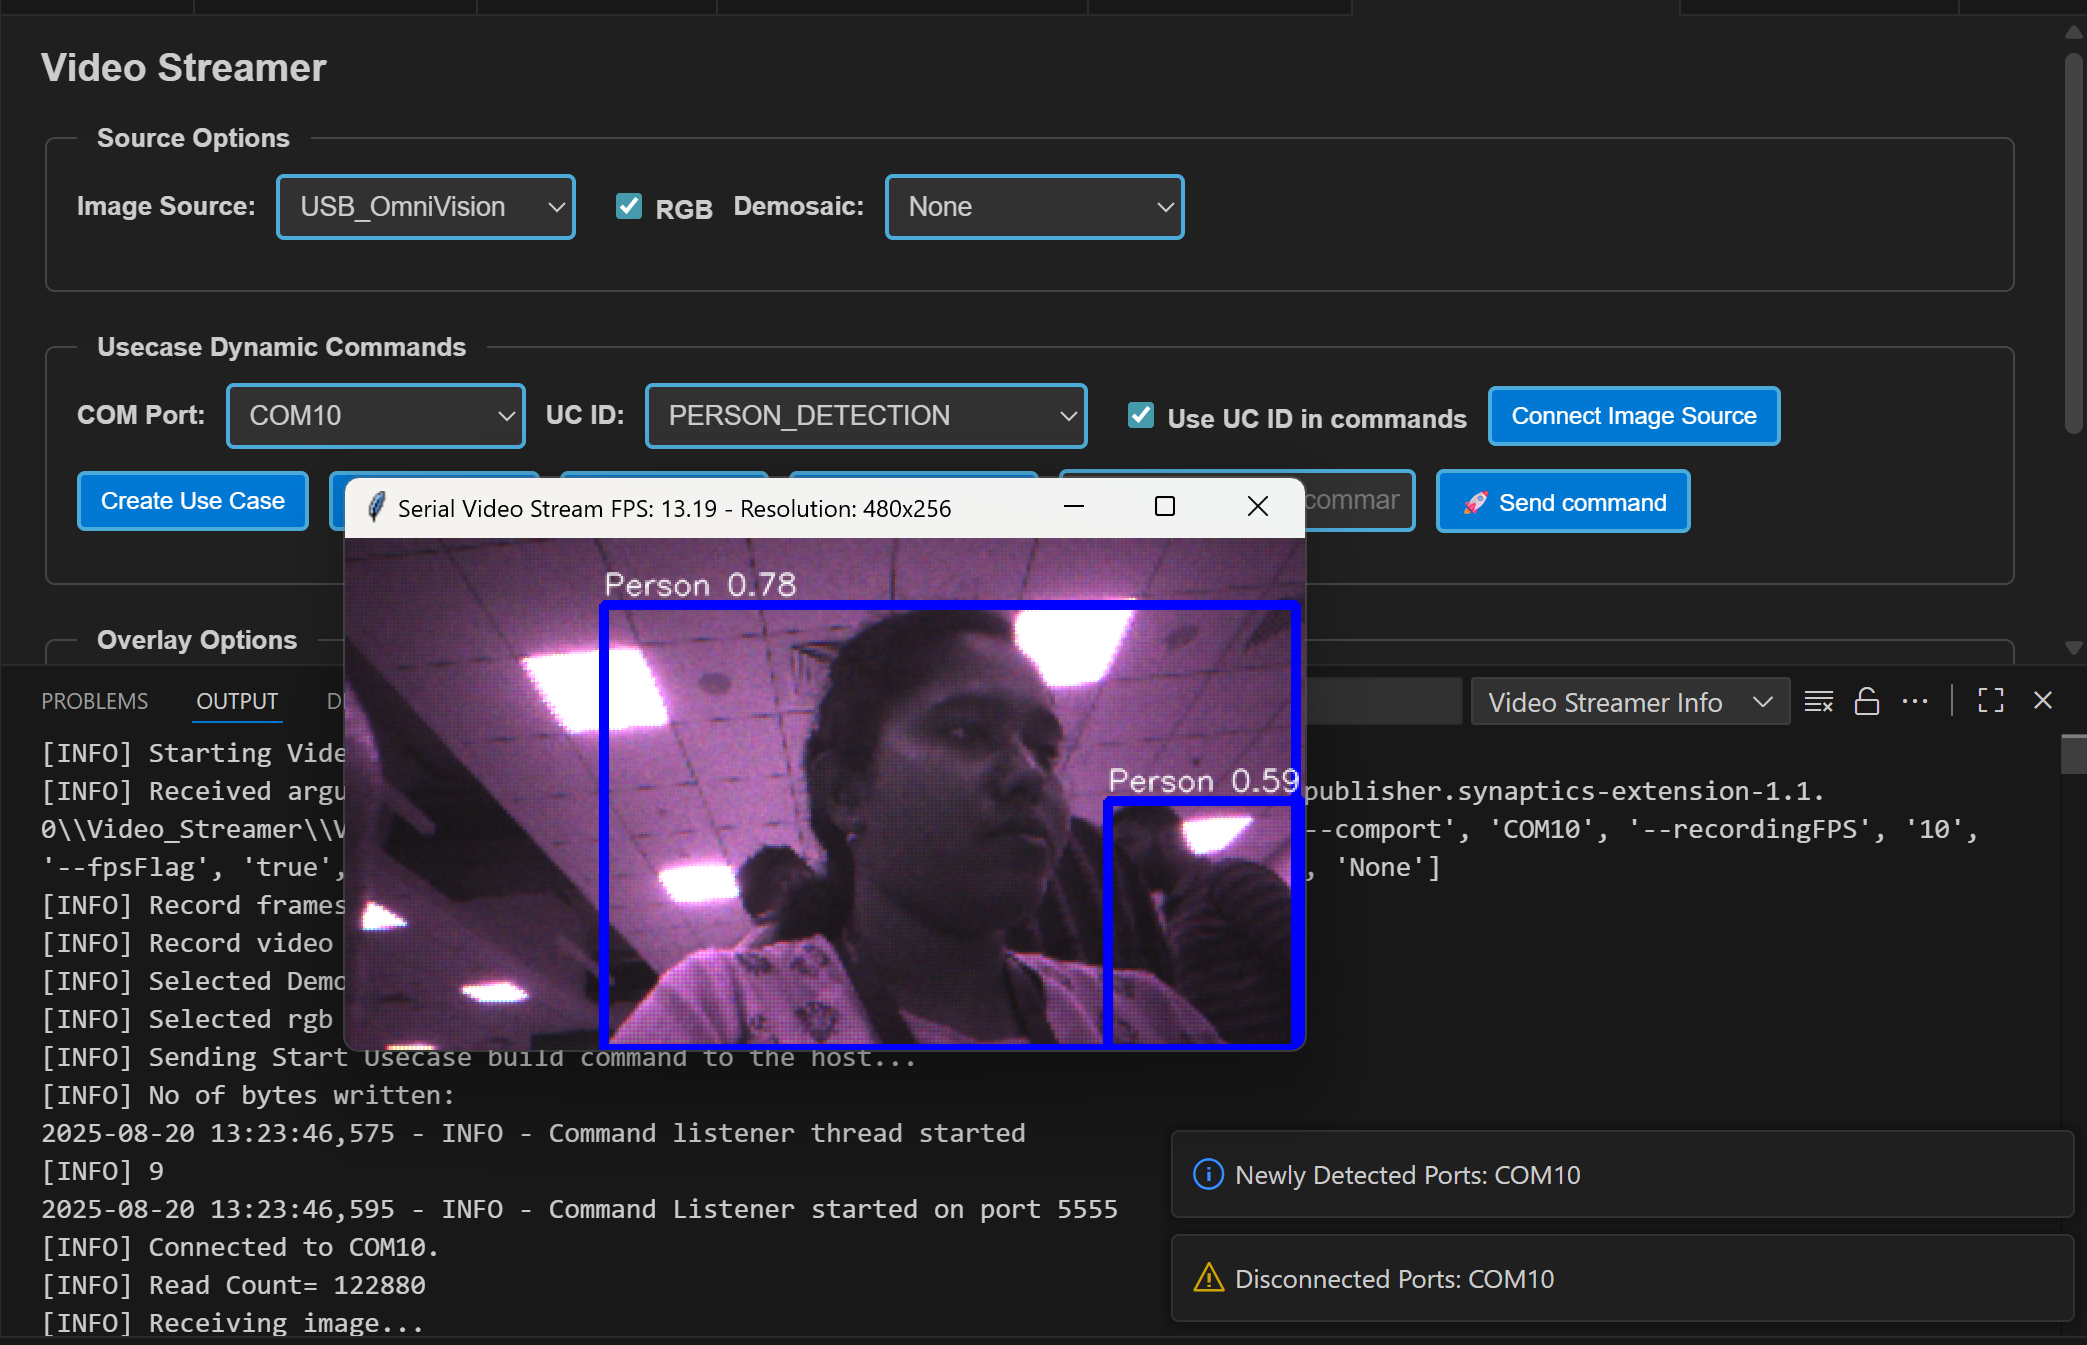
Task: Uncheck the RGB checkbox
Action: (628, 206)
